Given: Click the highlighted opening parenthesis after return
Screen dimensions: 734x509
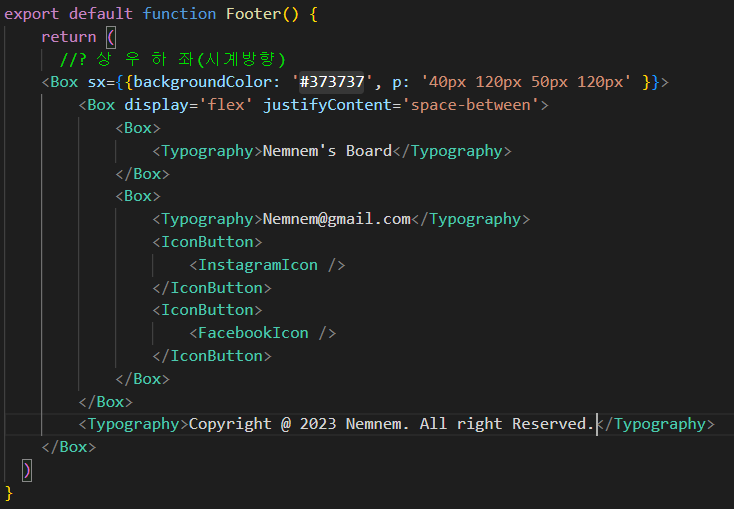Looking at the screenshot, I should point(111,37).
